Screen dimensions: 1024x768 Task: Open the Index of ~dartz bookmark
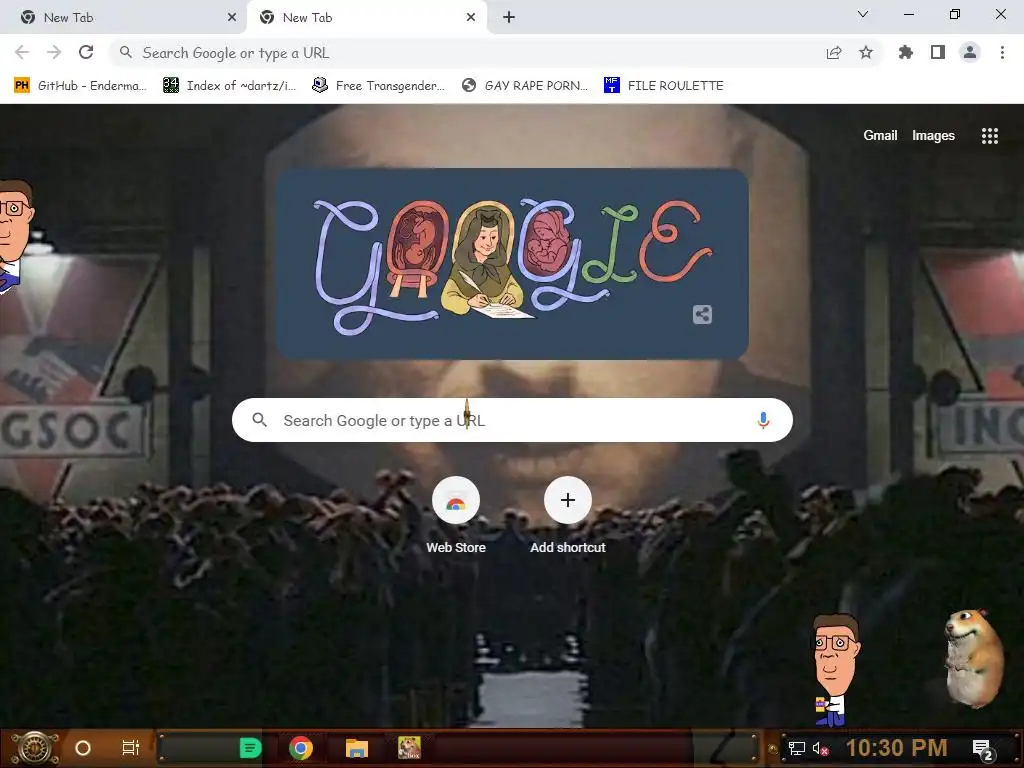(229, 86)
